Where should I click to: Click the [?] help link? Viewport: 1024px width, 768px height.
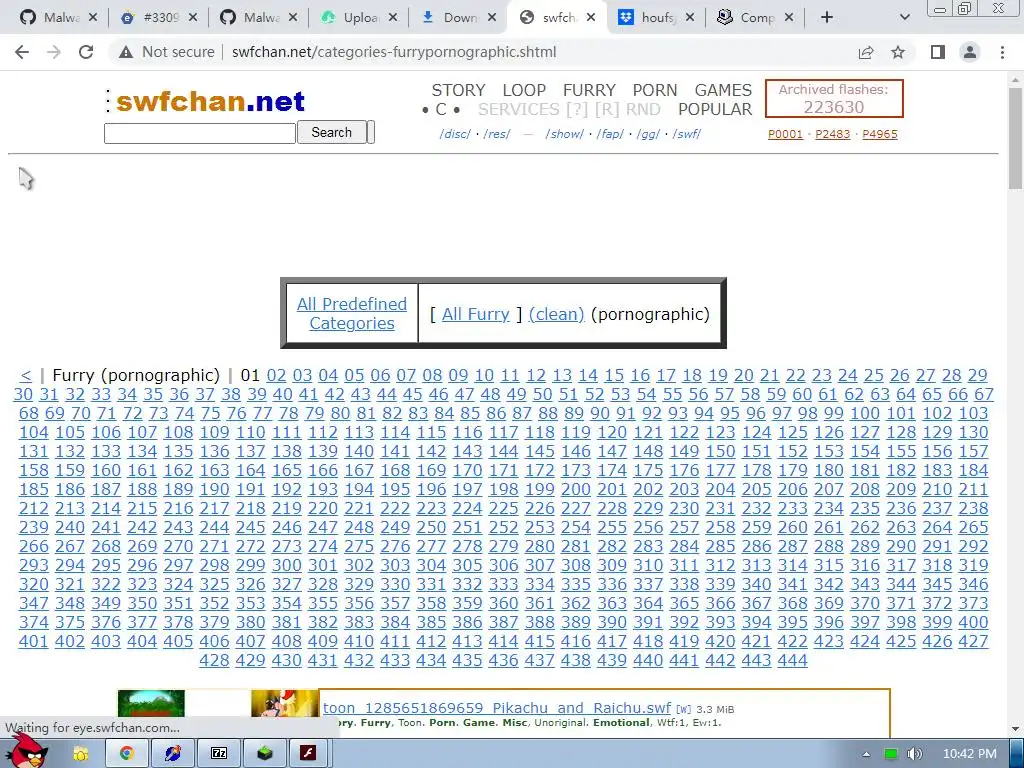point(577,109)
